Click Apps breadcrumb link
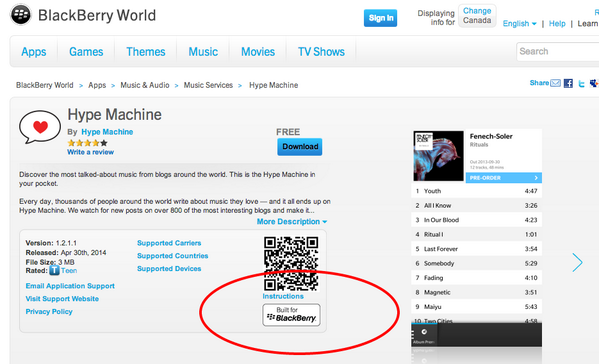The height and width of the screenshot is (364, 599). (x=97, y=85)
